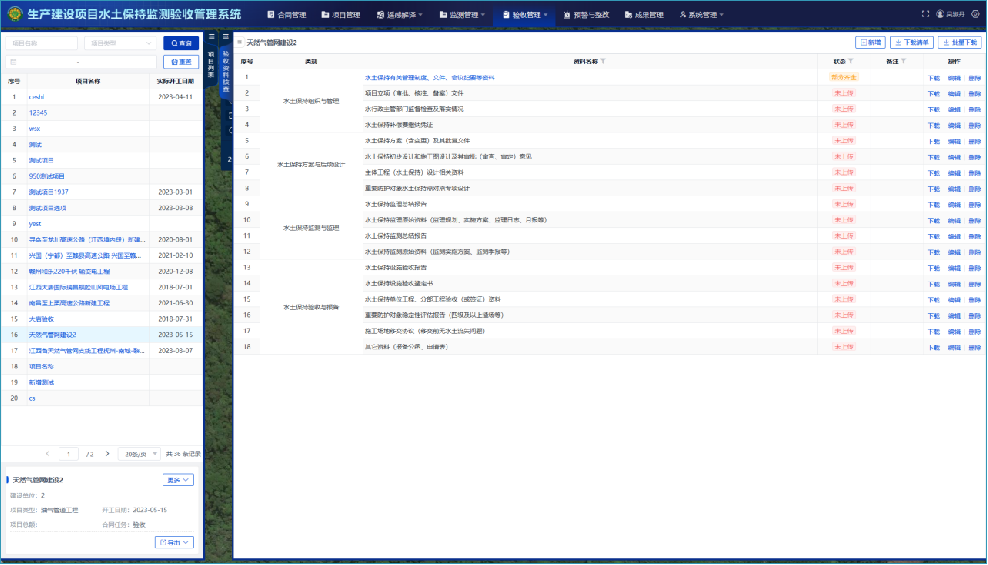The height and width of the screenshot is (565, 988).
Task: Click the 查询 search button
Action: [x=181, y=44]
